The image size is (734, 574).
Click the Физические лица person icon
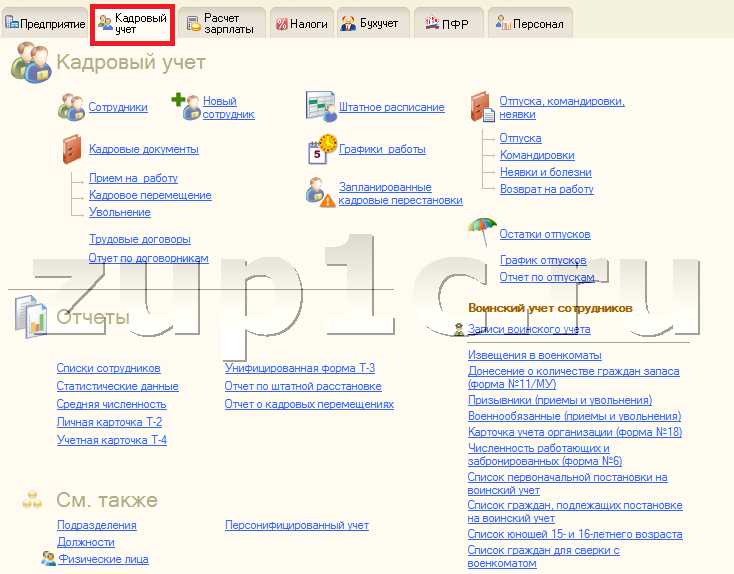tap(48, 558)
